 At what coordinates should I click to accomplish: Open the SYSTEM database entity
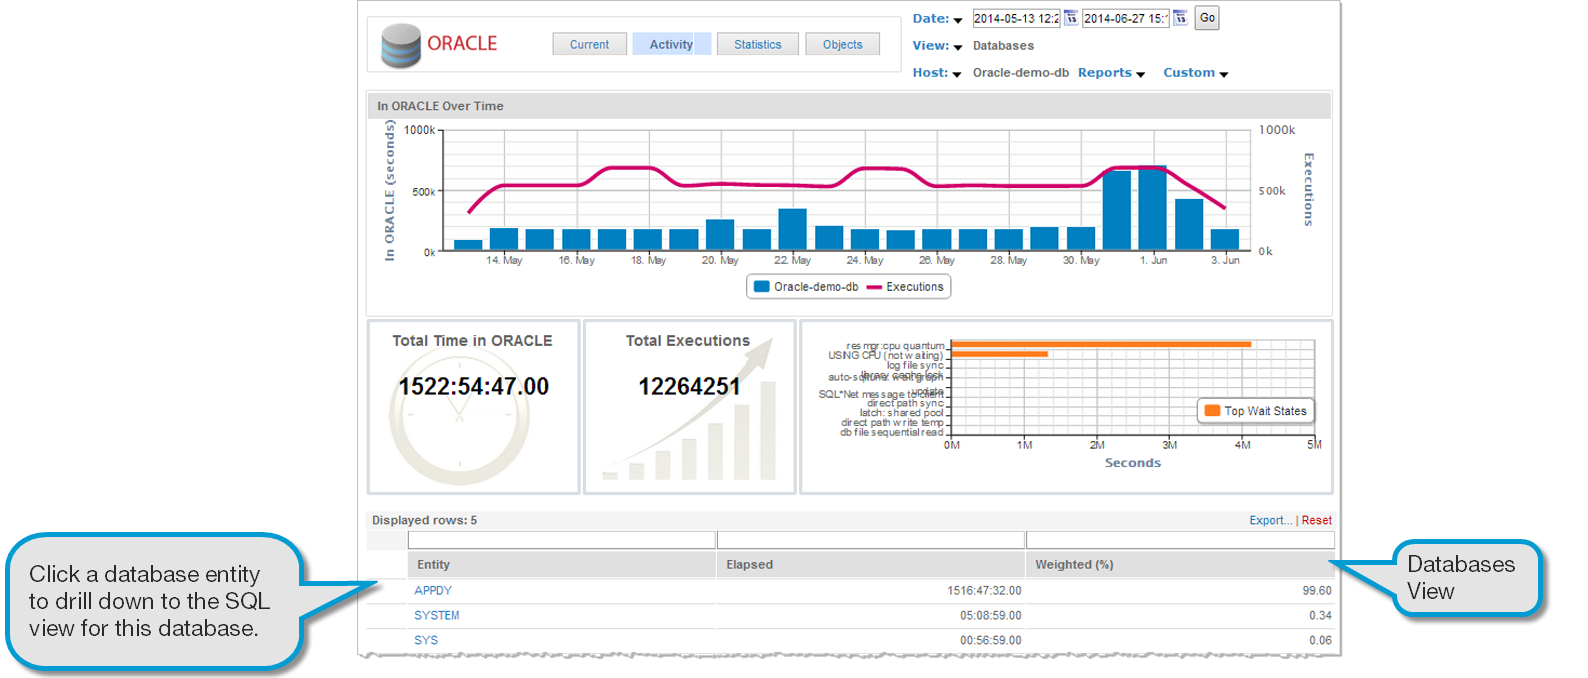437,616
